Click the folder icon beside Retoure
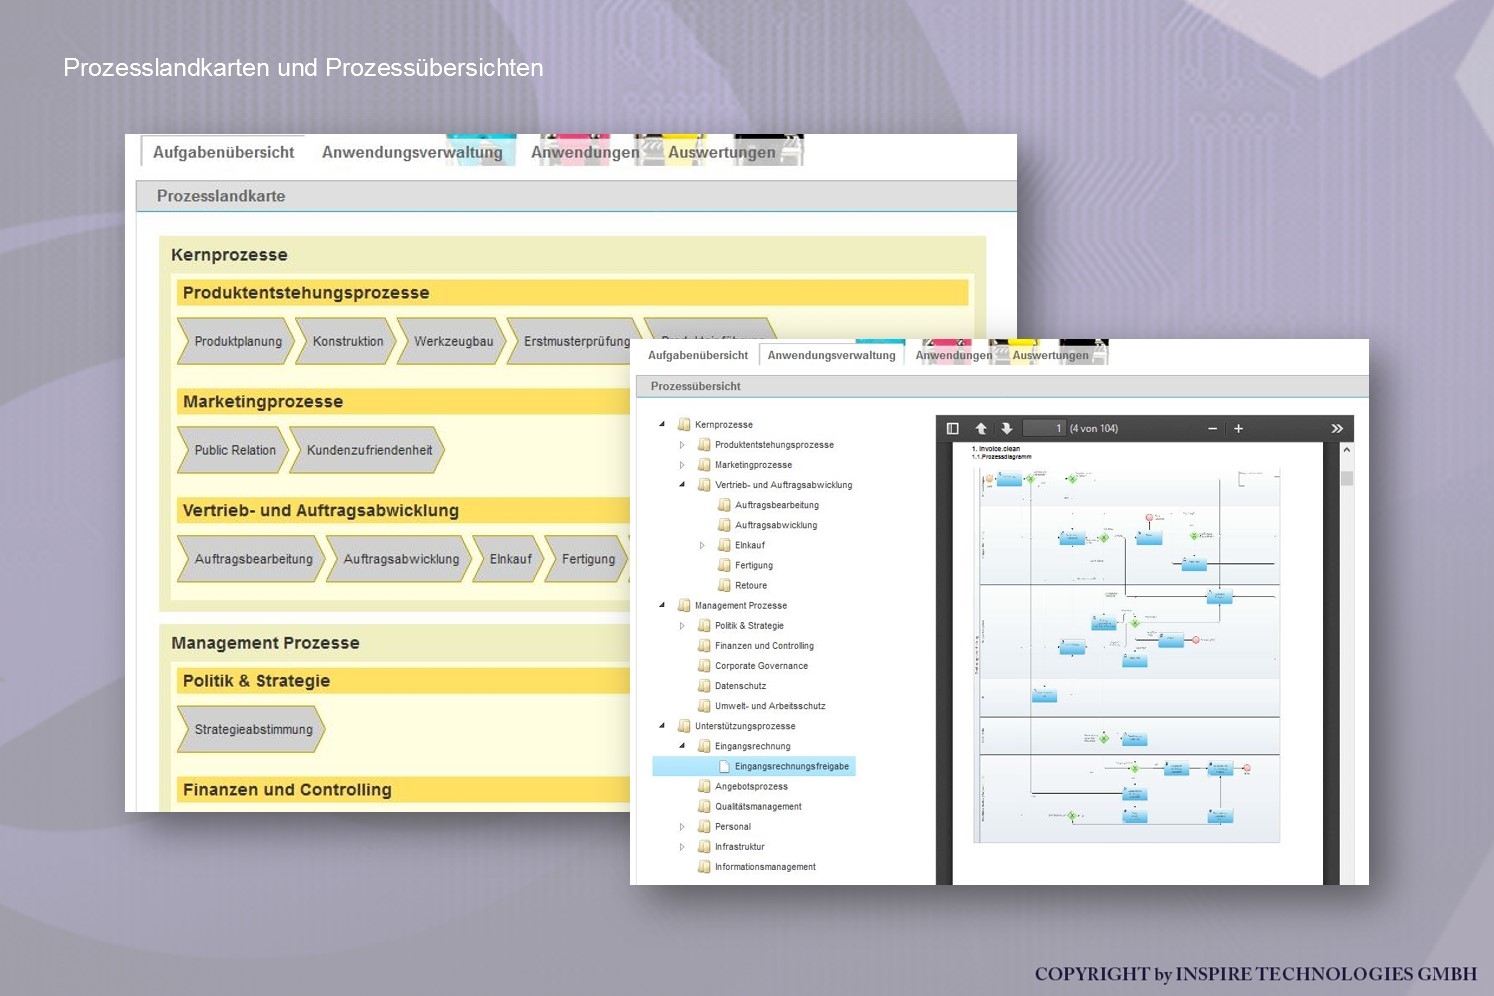Image resolution: width=1494 pixels, height=996 pixels. 724,585
